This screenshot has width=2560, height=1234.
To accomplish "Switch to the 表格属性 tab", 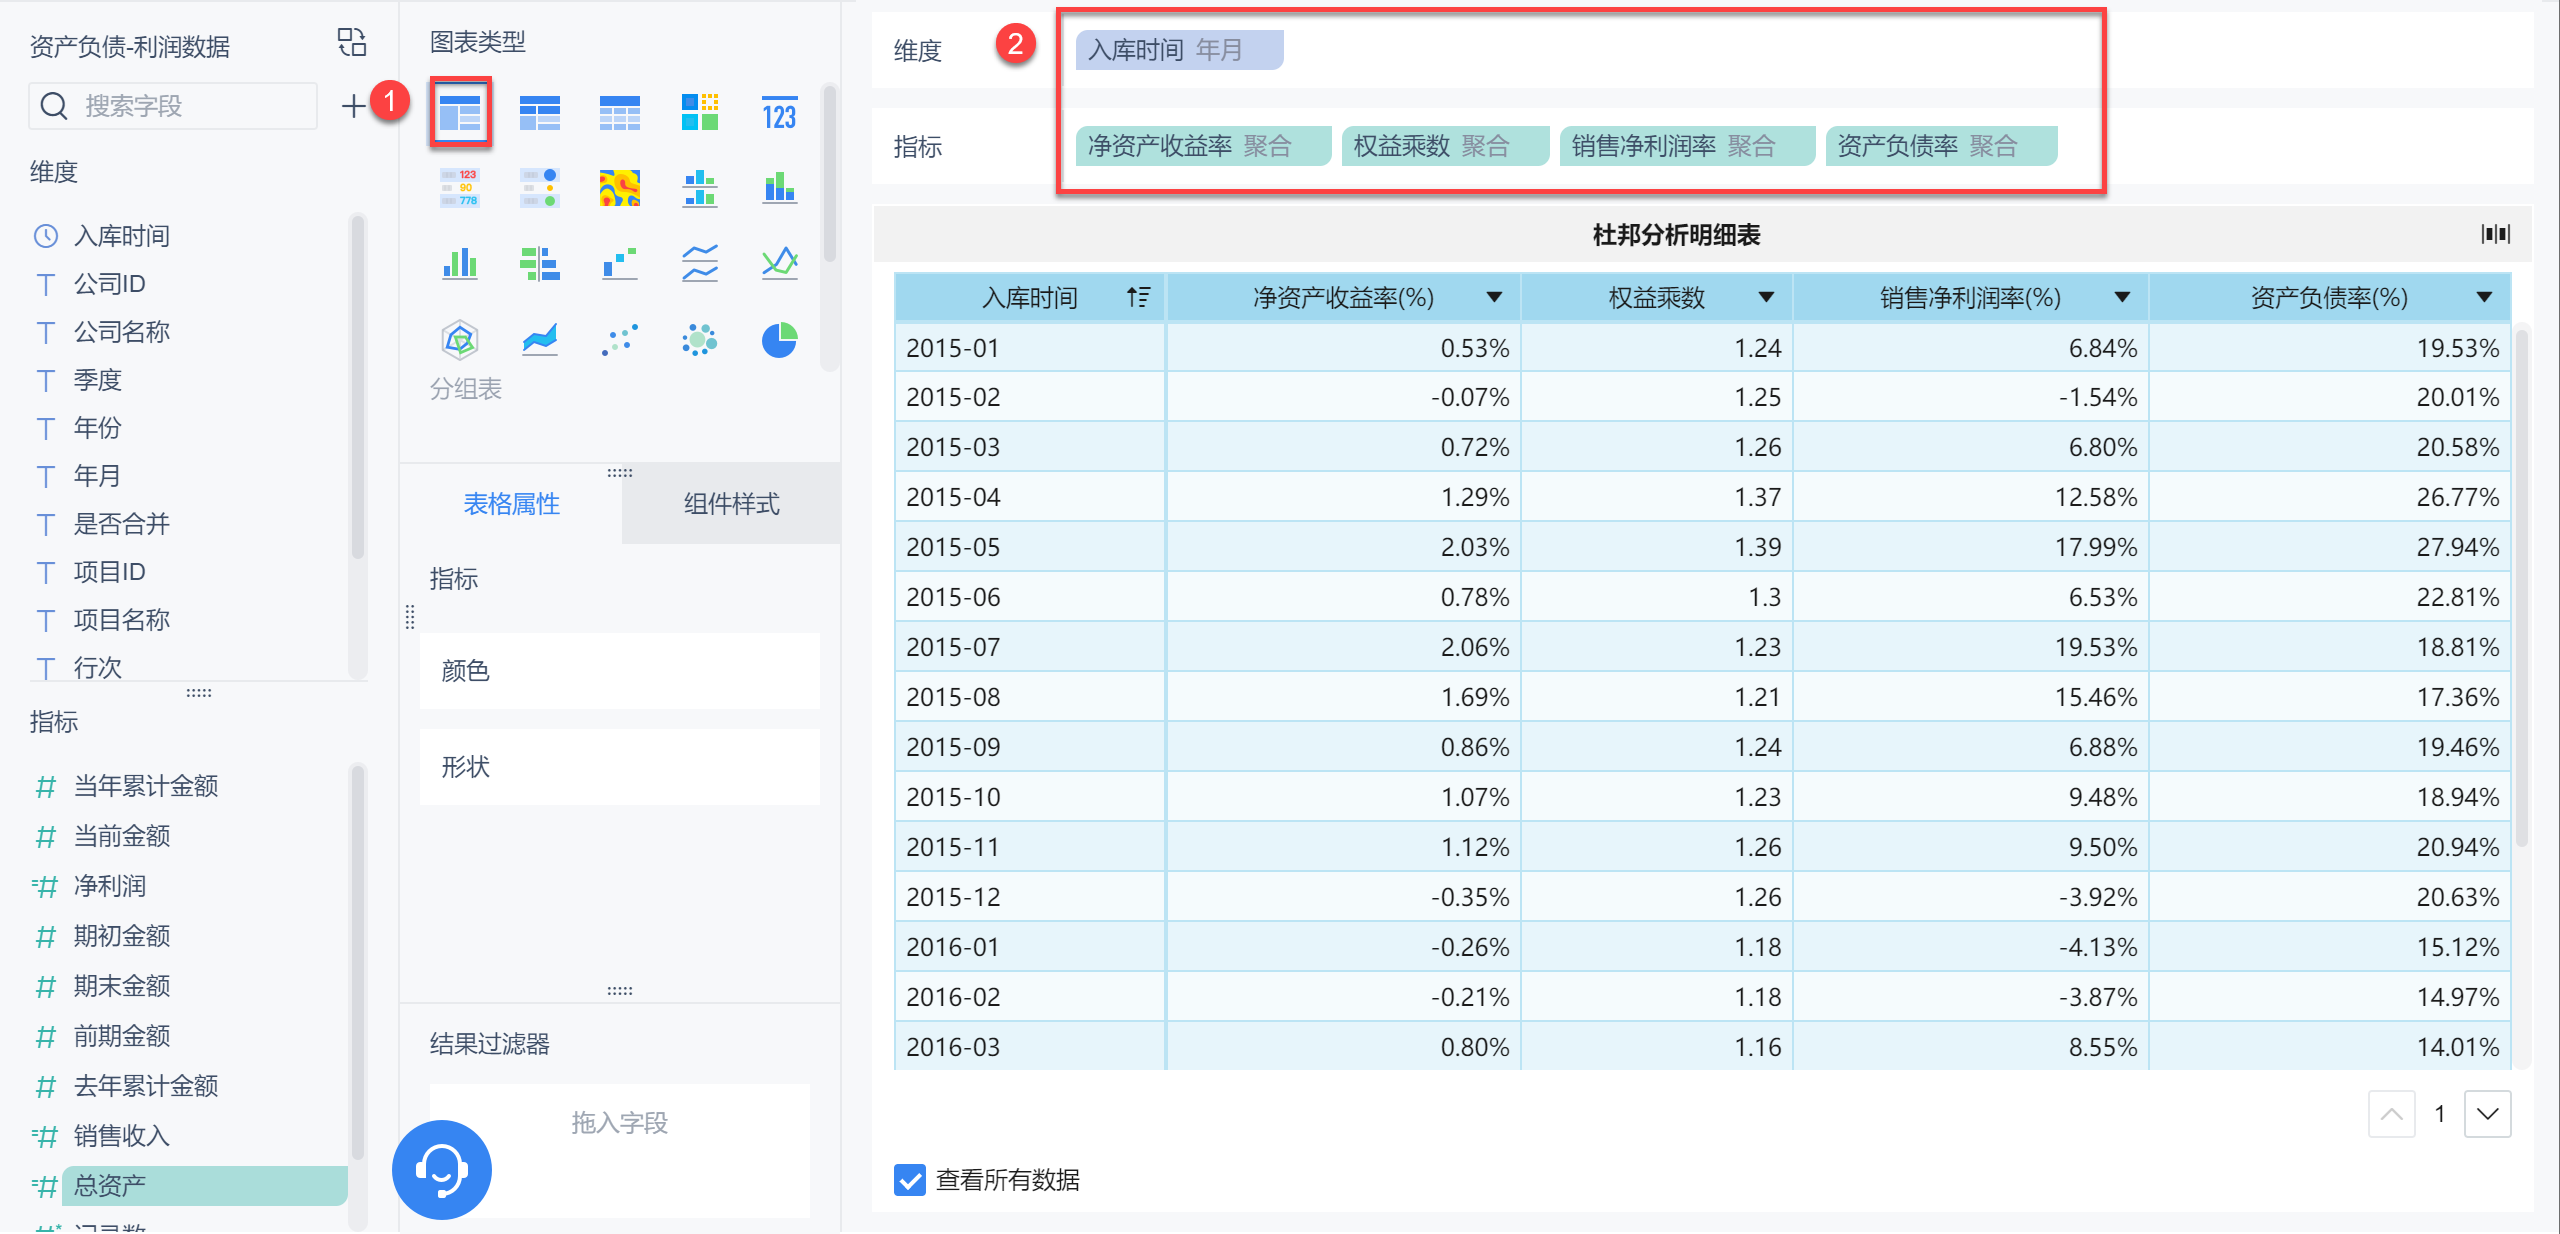I will 511,504.
